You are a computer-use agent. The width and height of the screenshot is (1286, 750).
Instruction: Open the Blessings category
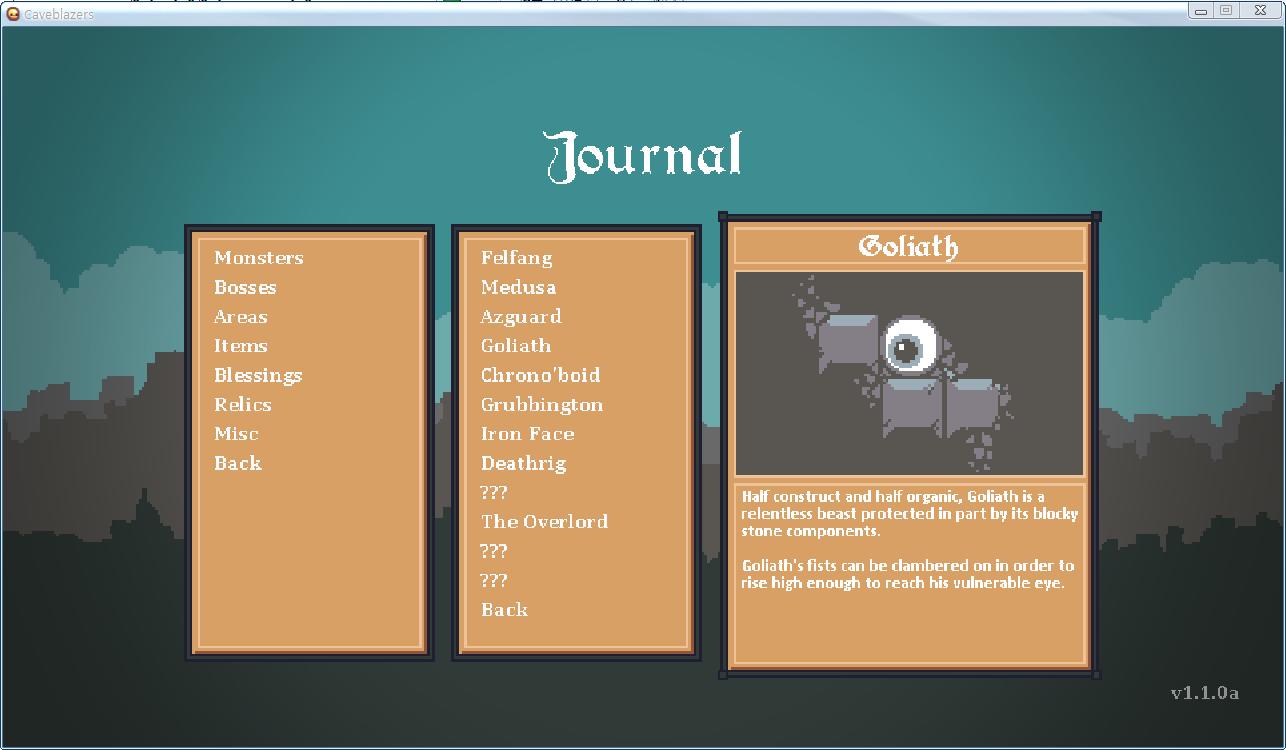coord(257,376)
